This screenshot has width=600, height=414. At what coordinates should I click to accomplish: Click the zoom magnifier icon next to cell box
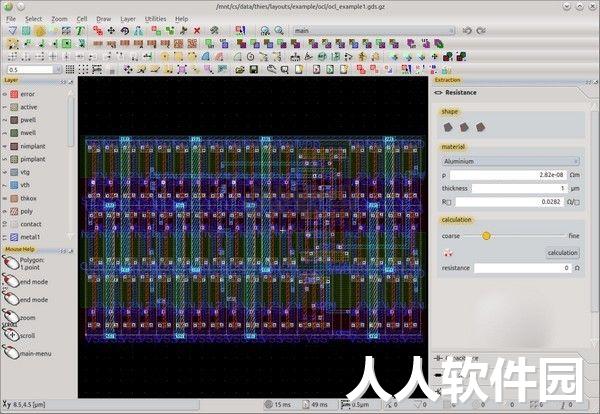pyautogui.click(x=279, y=31)
